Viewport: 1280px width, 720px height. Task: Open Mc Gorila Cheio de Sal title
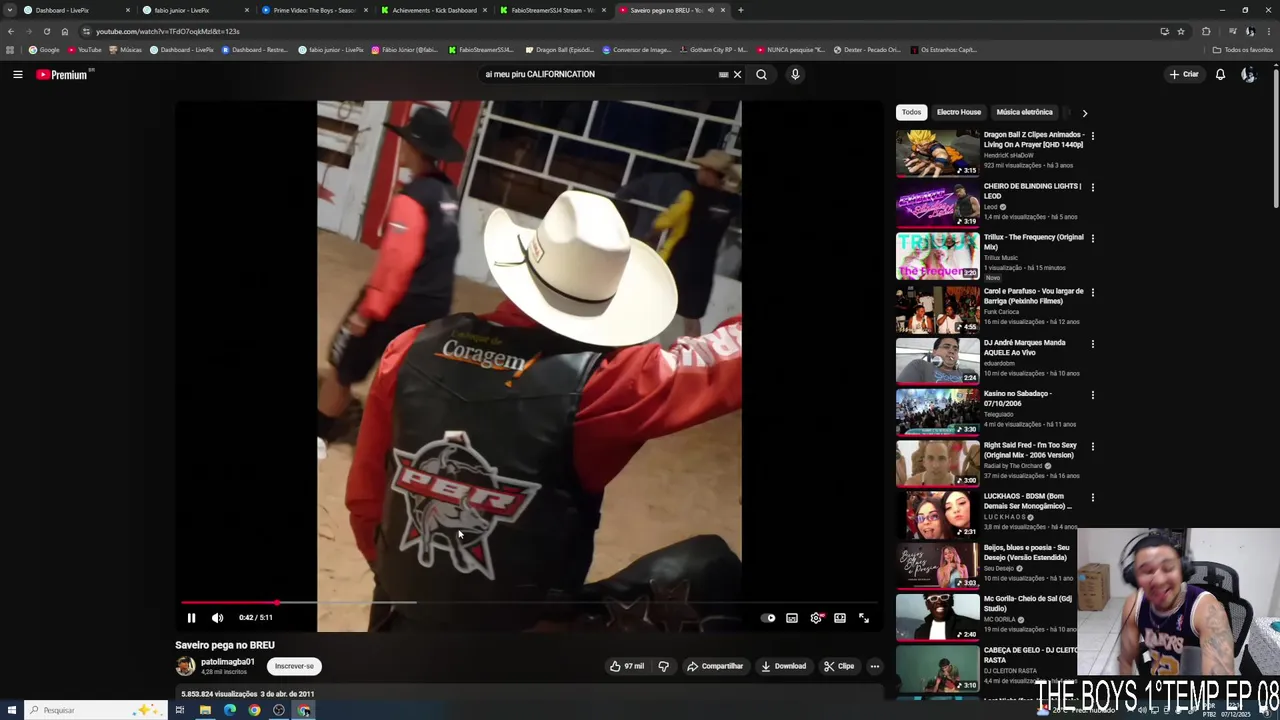(1028, 604)
